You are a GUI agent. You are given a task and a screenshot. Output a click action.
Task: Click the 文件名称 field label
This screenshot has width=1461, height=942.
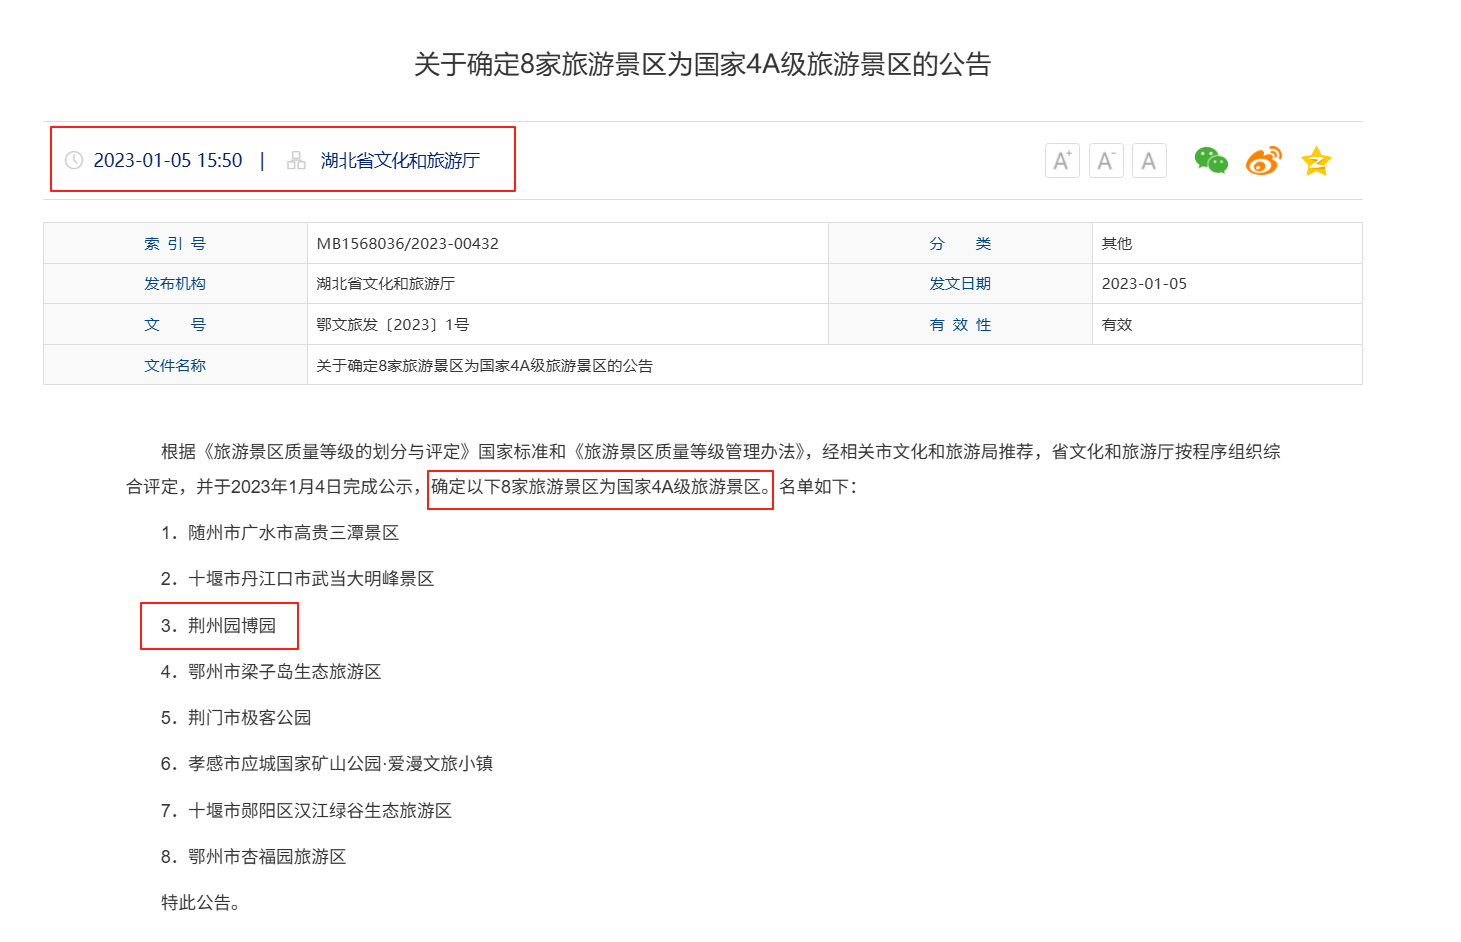[176, 365]
